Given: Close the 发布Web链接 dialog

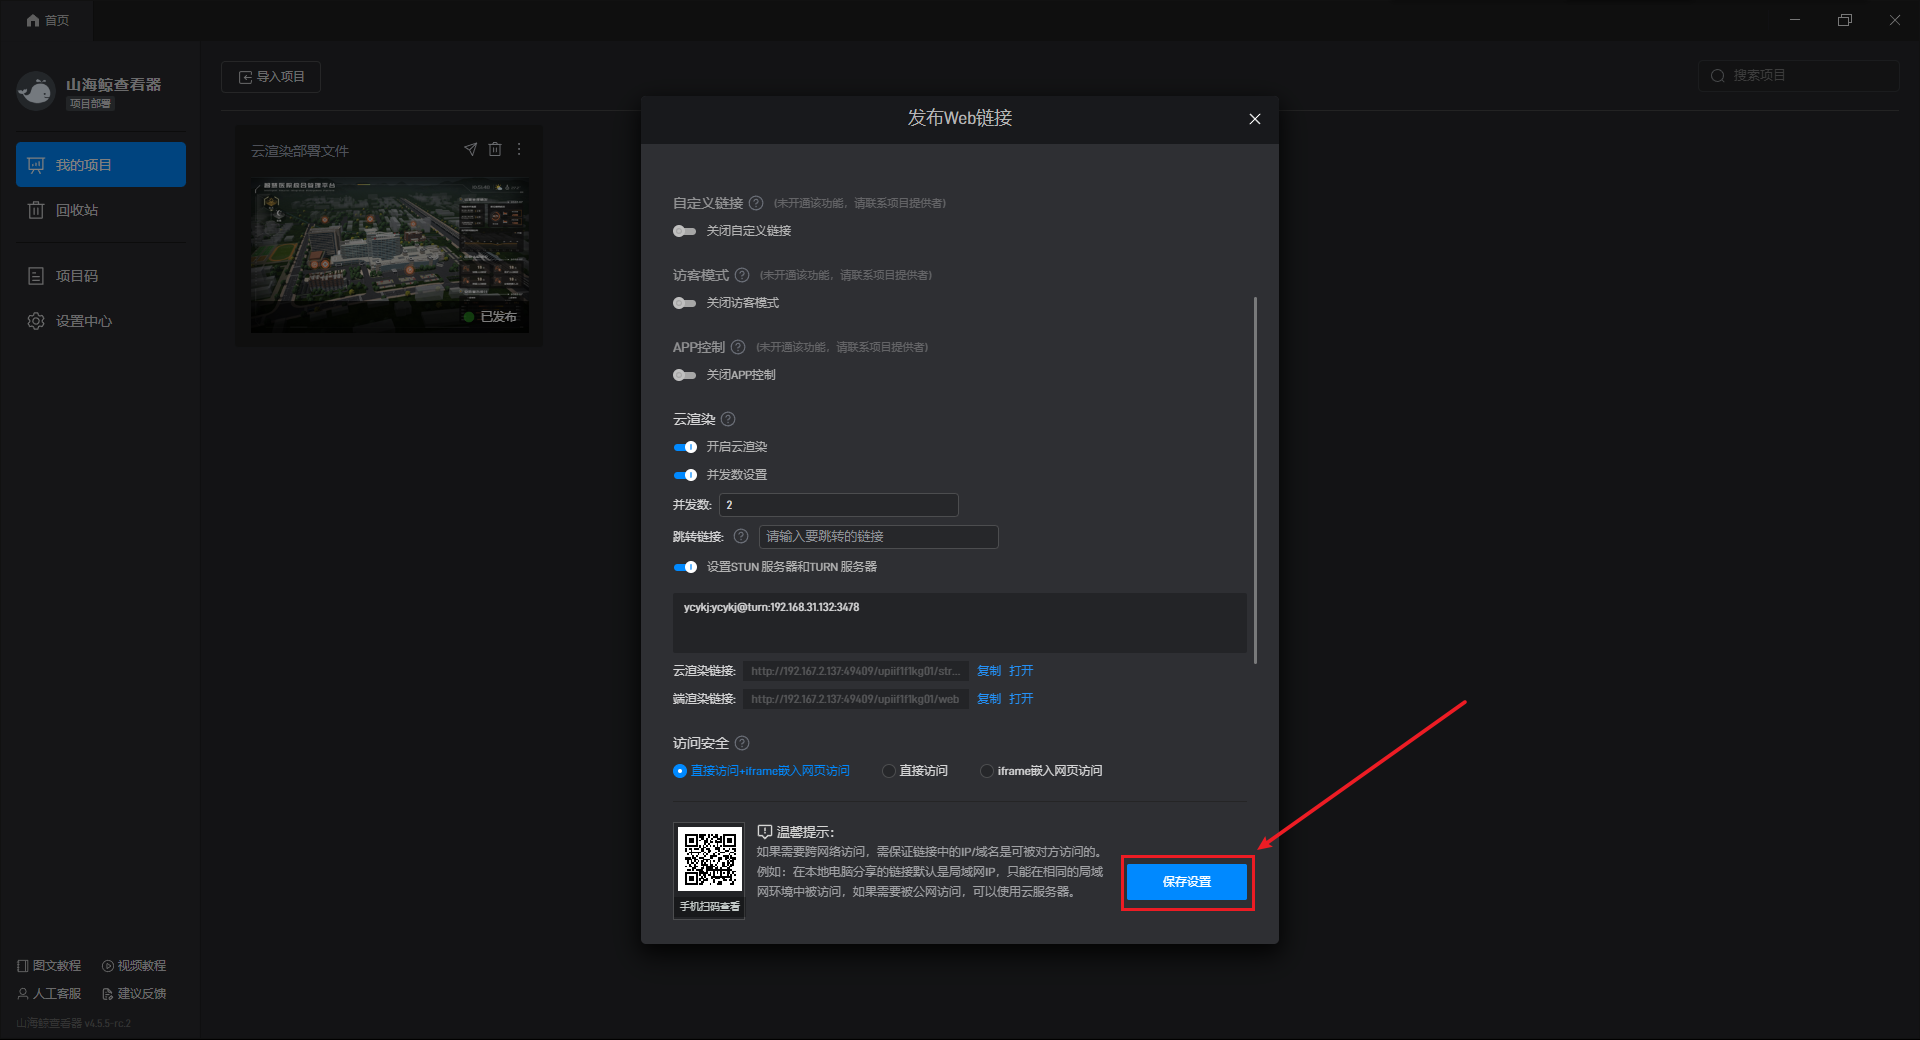Looking at the screenshot, I should pos(1254,119).
